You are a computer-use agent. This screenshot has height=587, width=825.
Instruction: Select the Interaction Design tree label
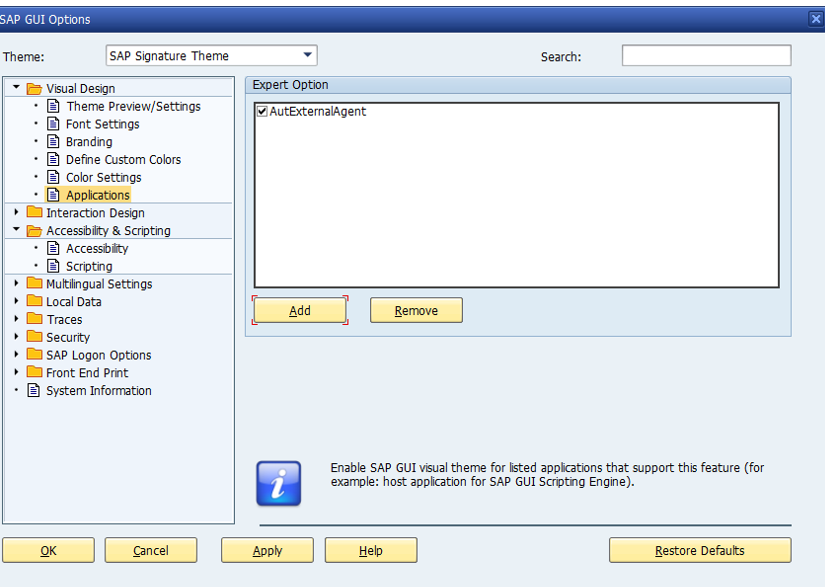point(95,212)
